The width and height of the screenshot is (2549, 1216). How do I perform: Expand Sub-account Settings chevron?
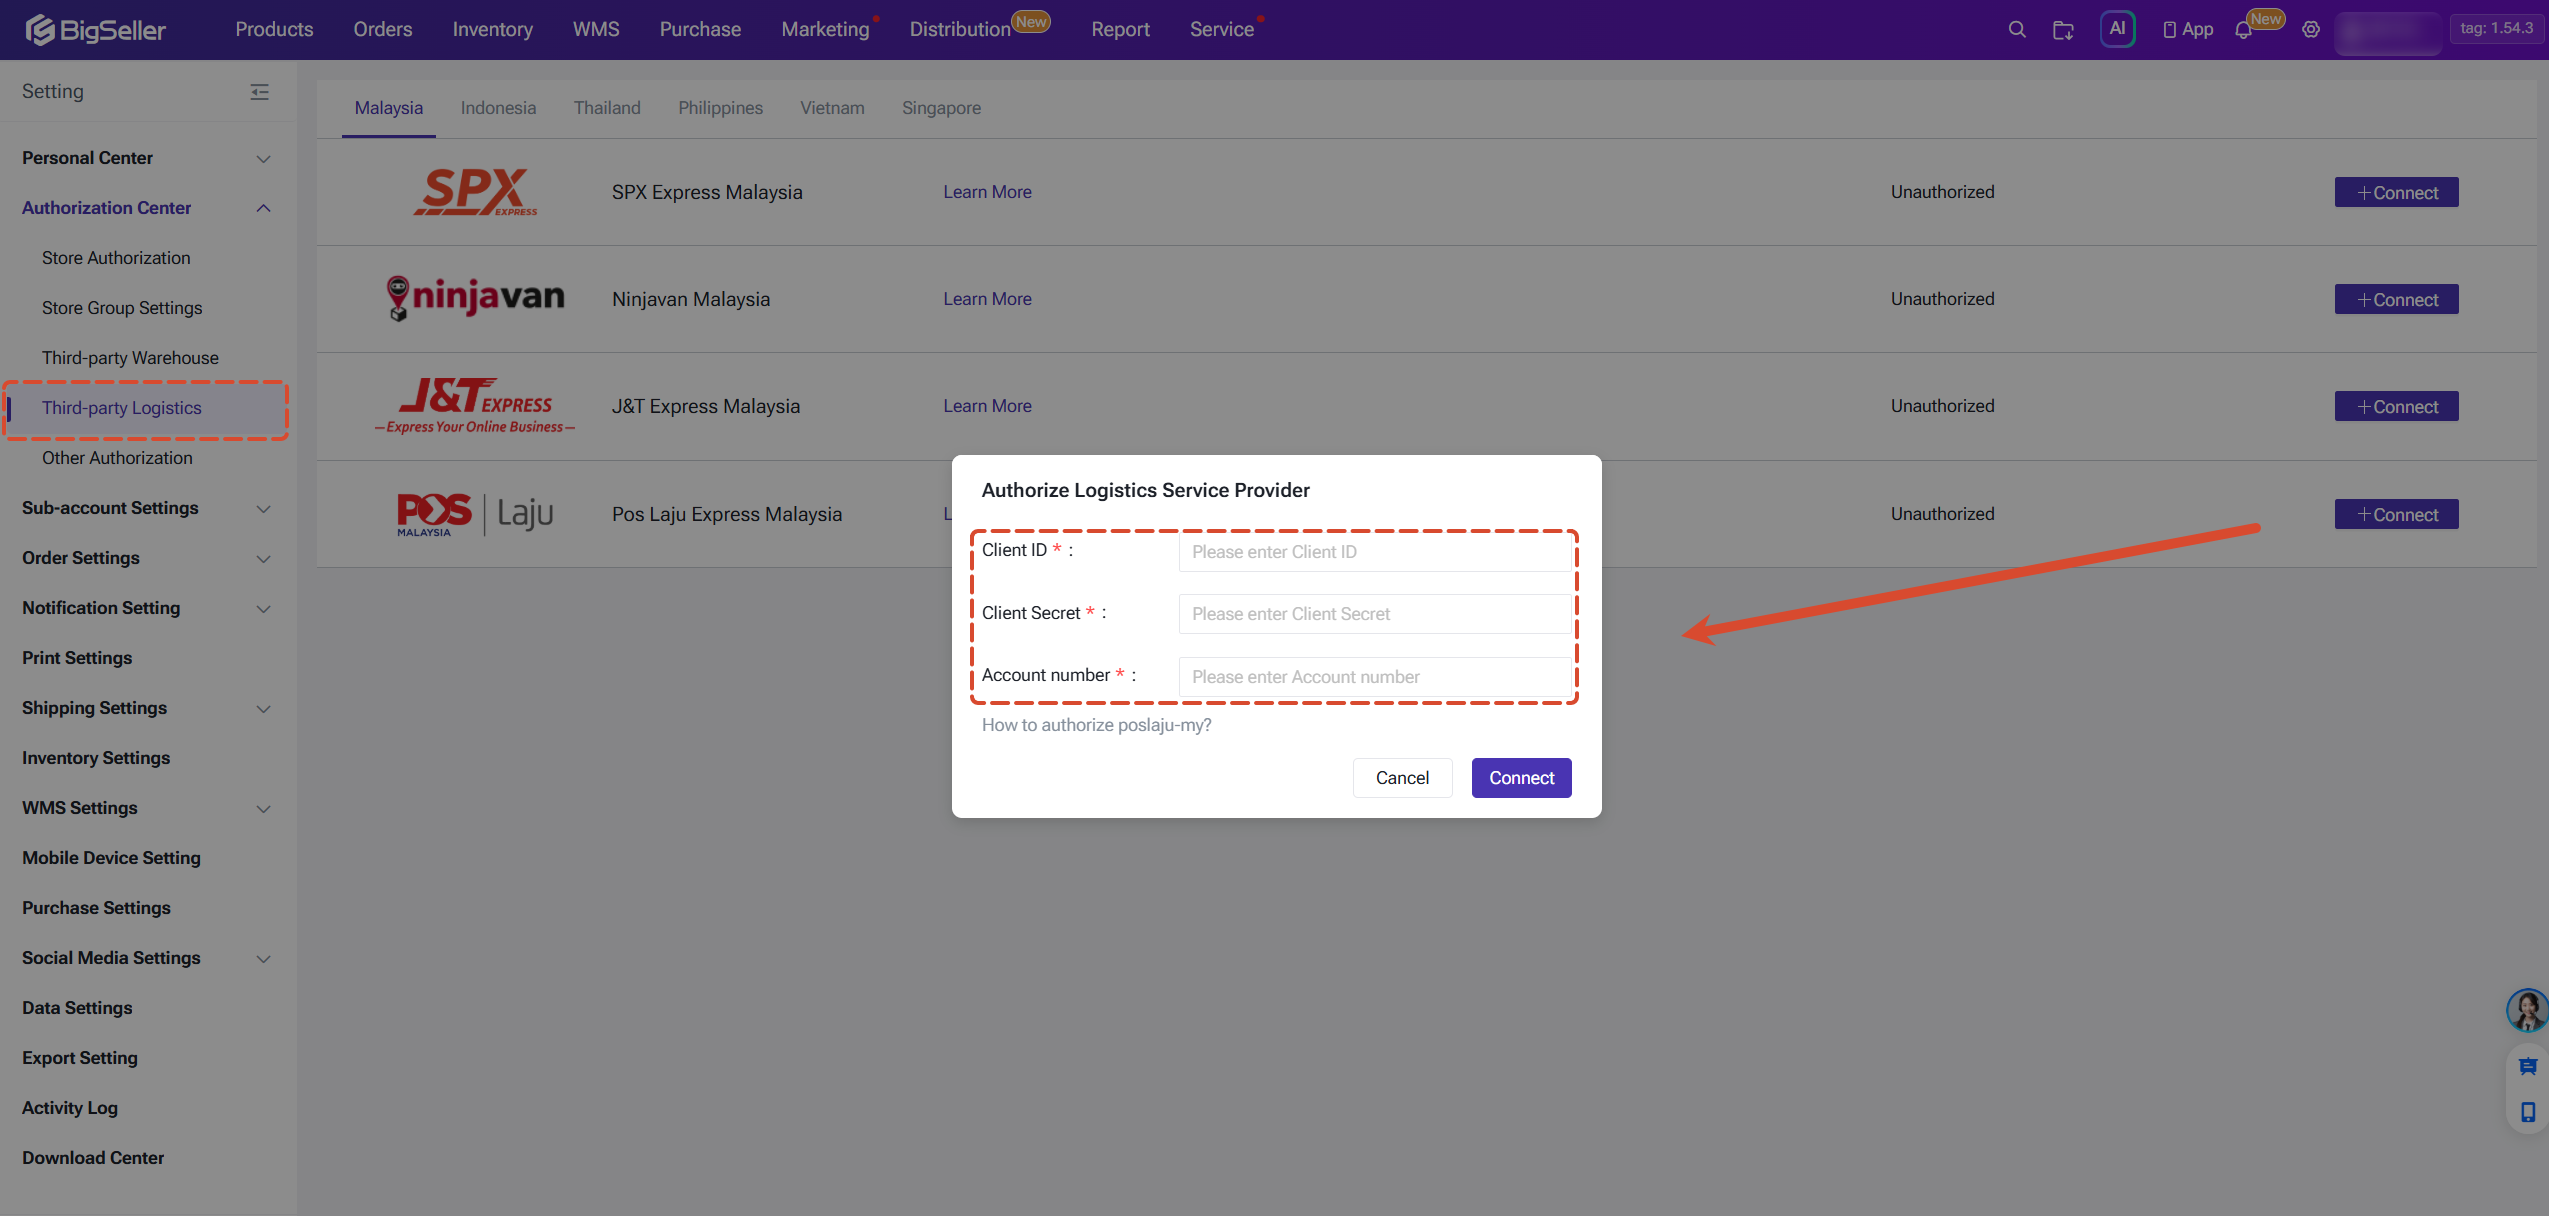[x=263, y=509]
